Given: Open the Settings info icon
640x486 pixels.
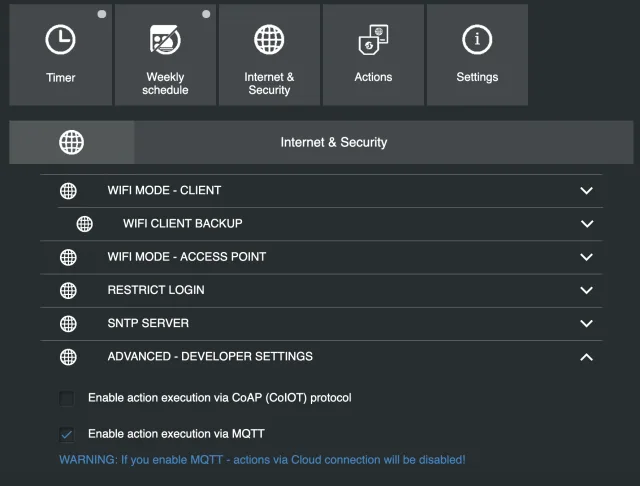Looking at the screenshot, I should click(477, 40).
